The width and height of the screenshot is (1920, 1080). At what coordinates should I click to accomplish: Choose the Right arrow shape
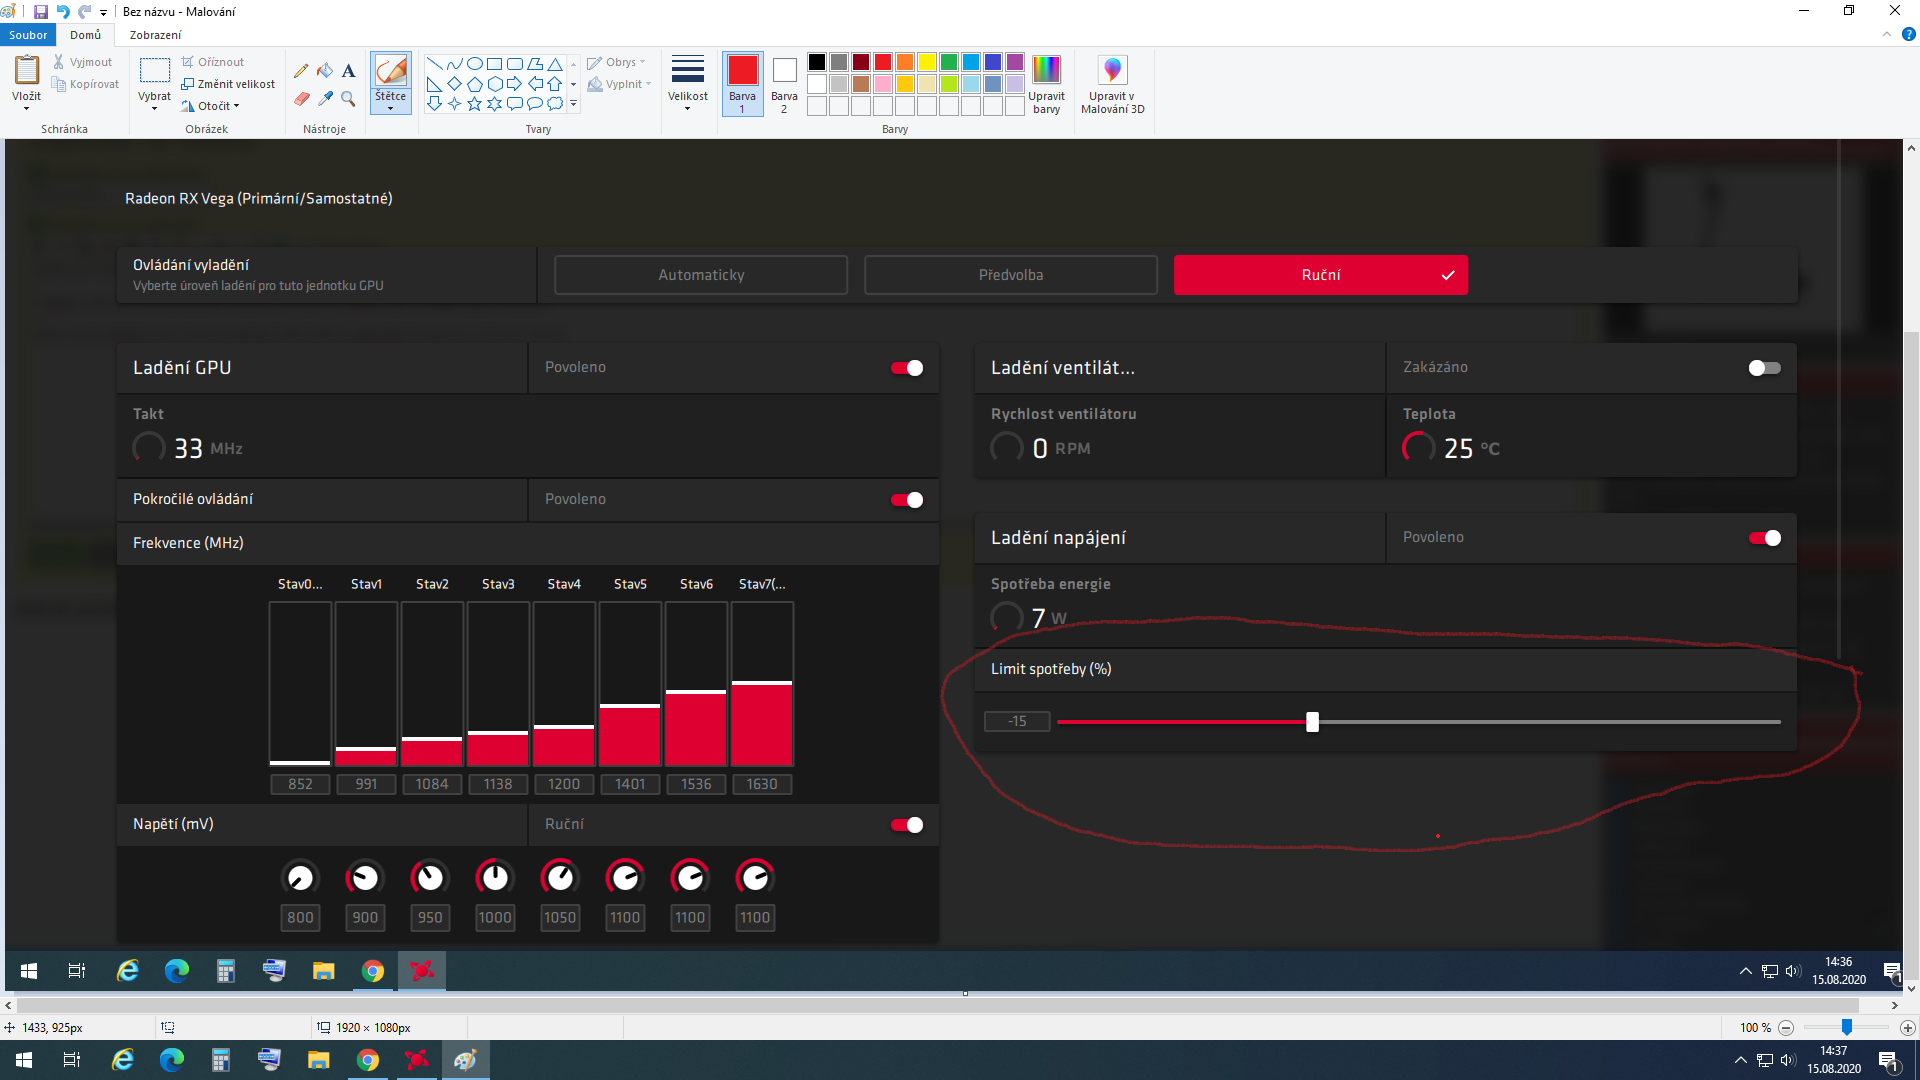point(515,83)
